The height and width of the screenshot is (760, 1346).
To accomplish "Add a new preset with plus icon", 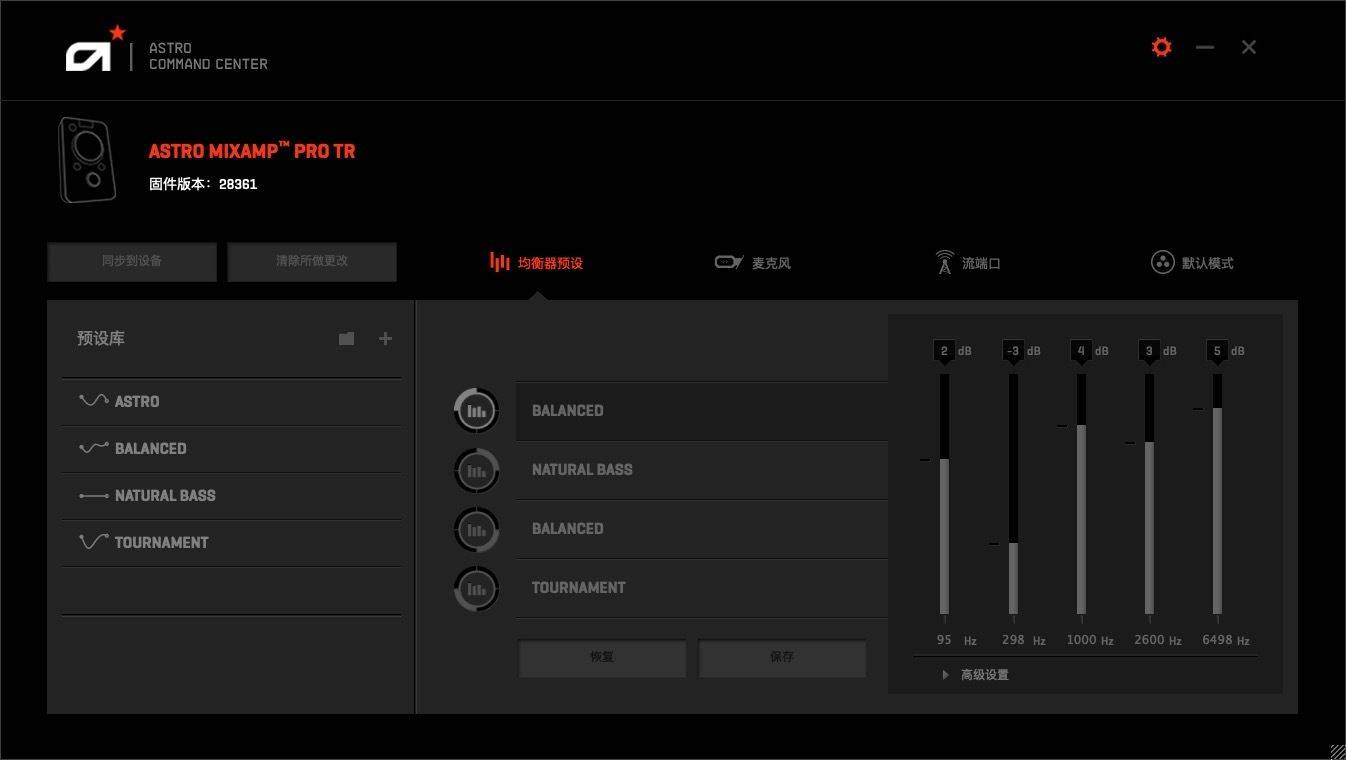I will coord(385,339).
